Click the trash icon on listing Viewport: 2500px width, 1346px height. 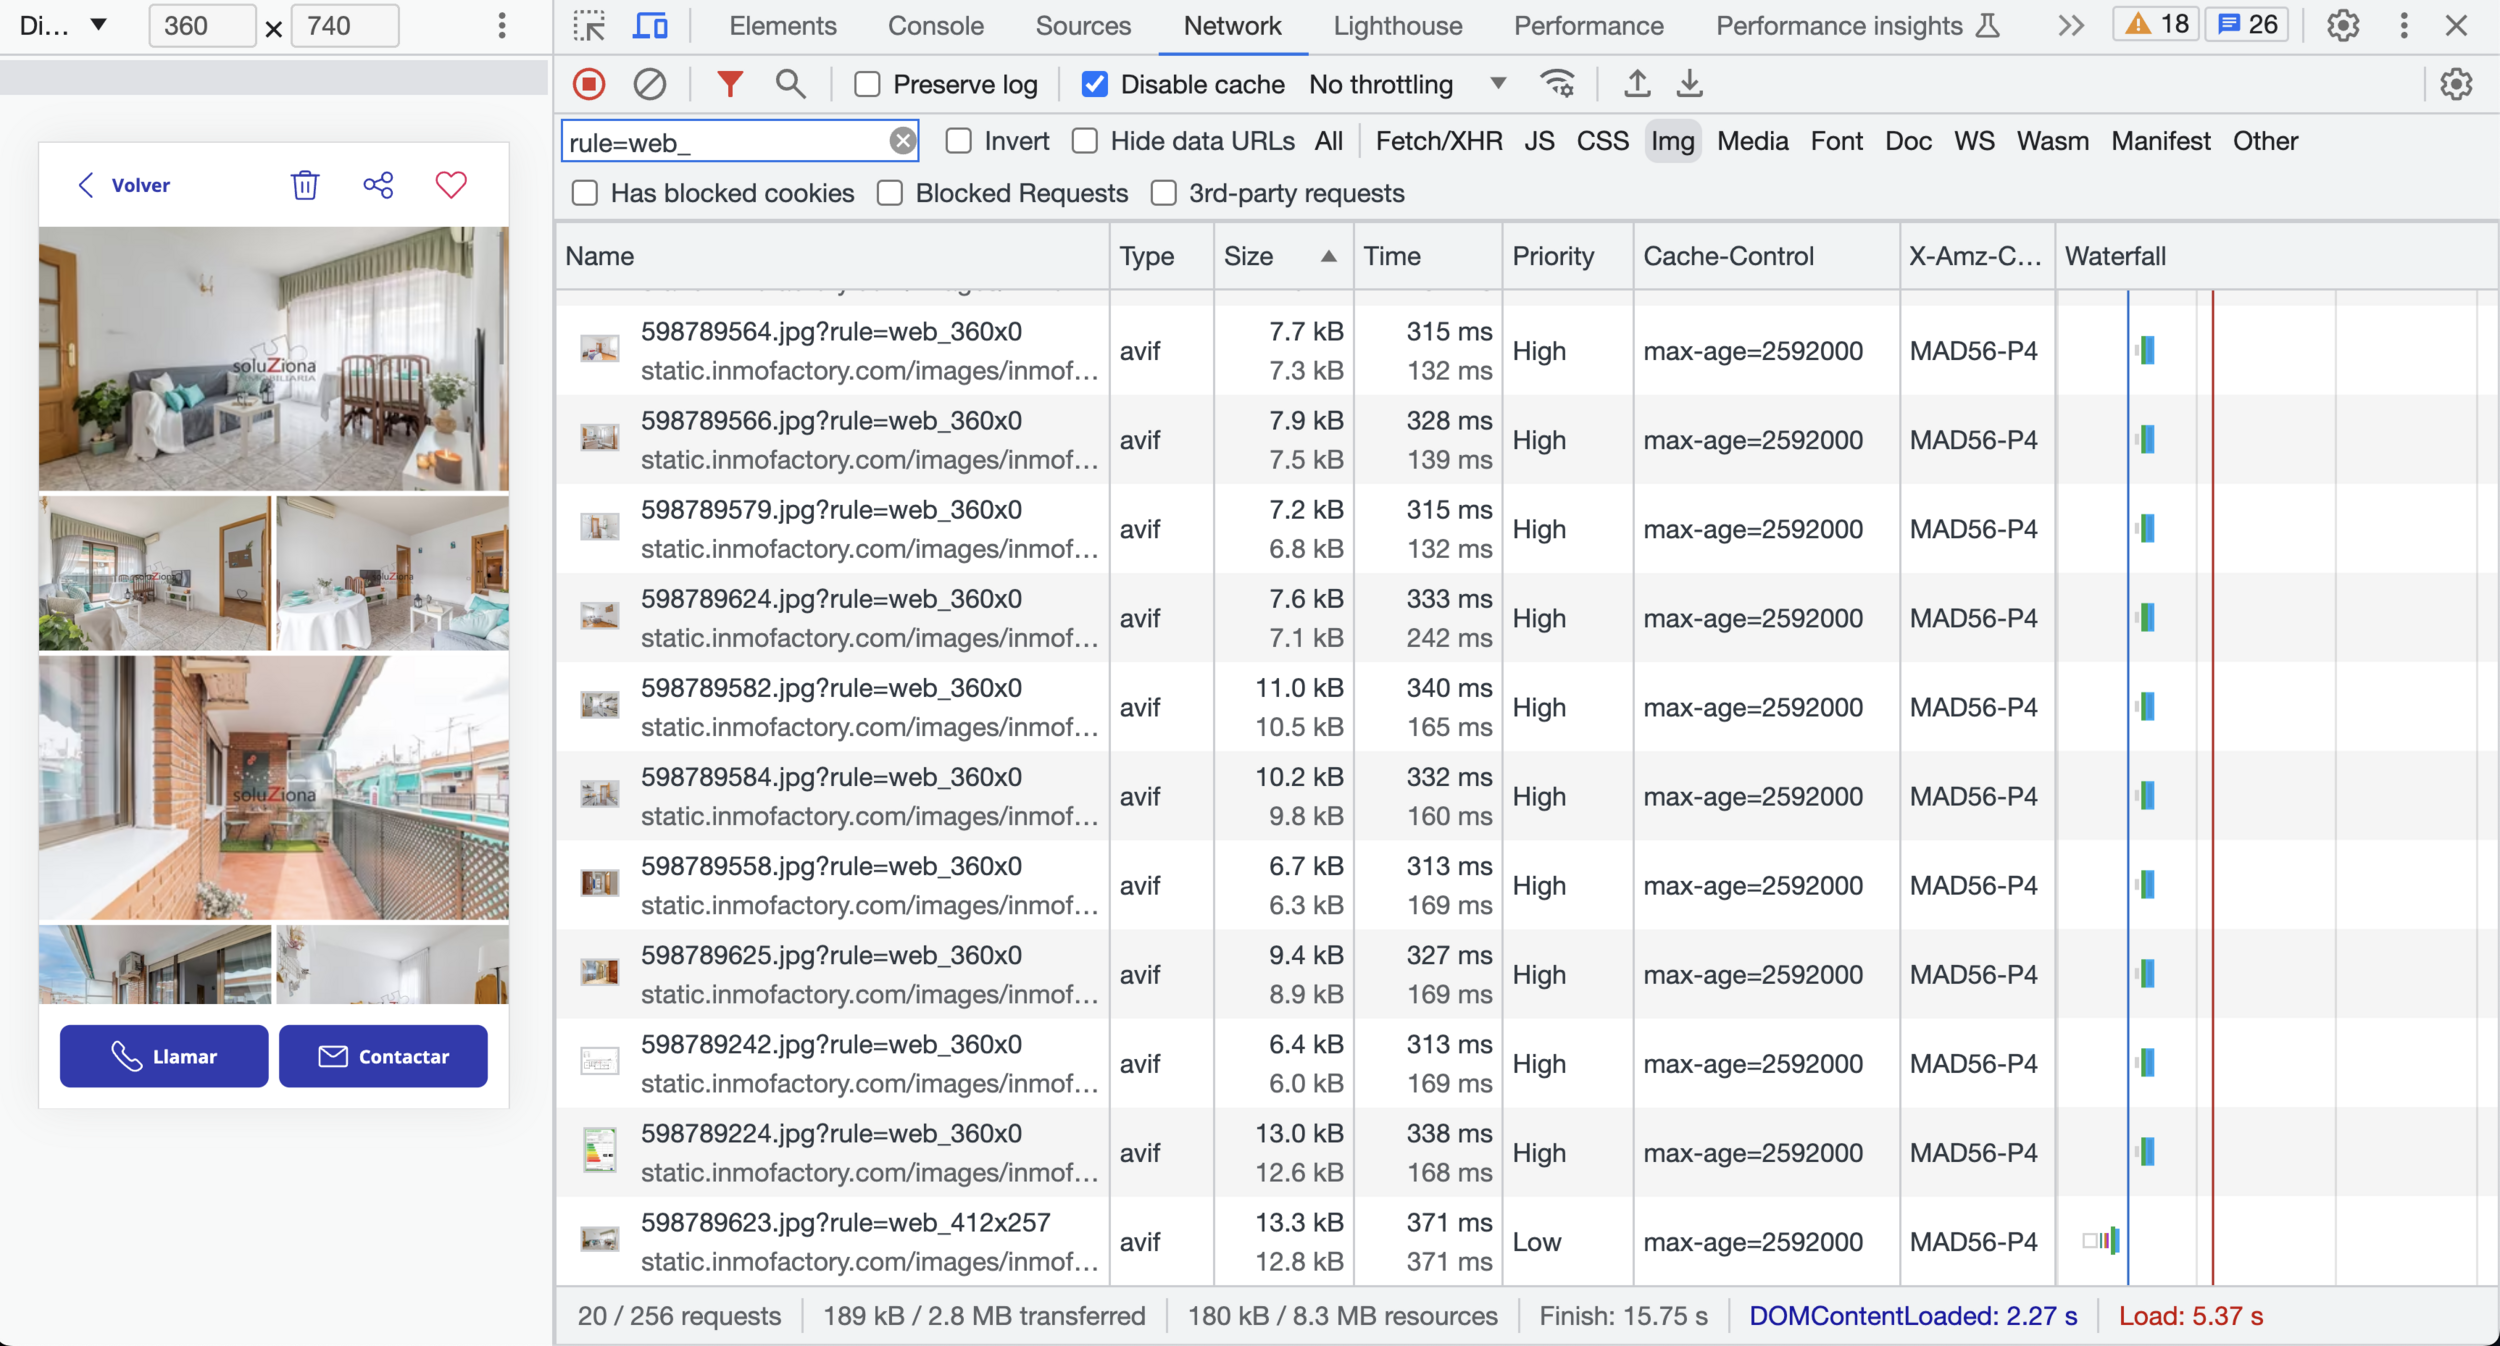coord(305,185)
